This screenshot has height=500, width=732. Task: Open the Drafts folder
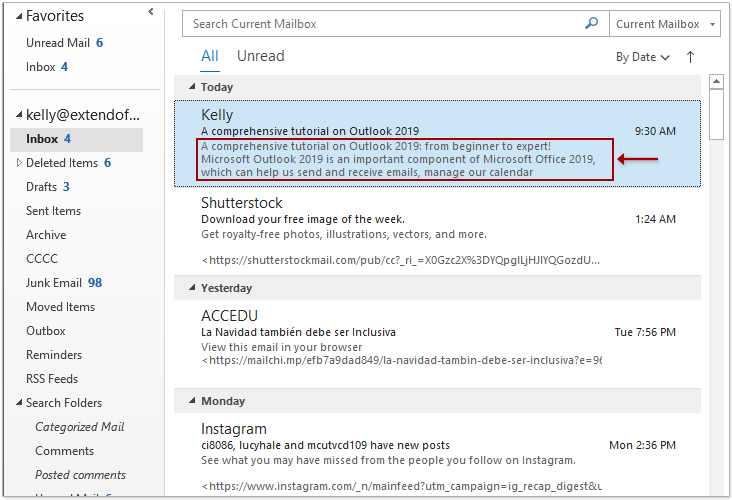tap(48, 187)
